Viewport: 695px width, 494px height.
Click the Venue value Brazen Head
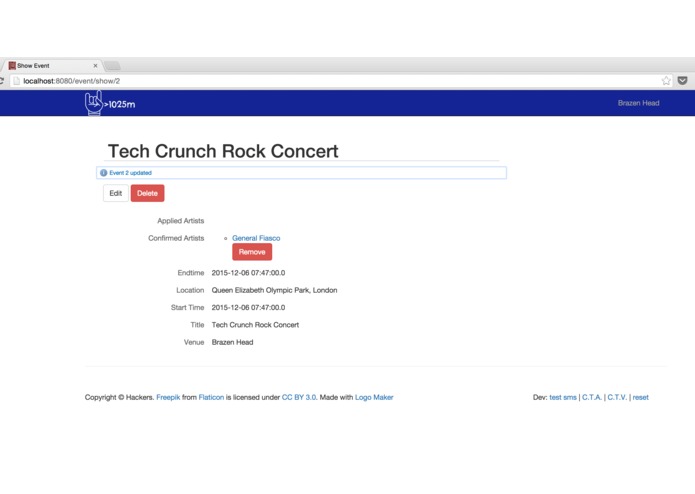232,342
